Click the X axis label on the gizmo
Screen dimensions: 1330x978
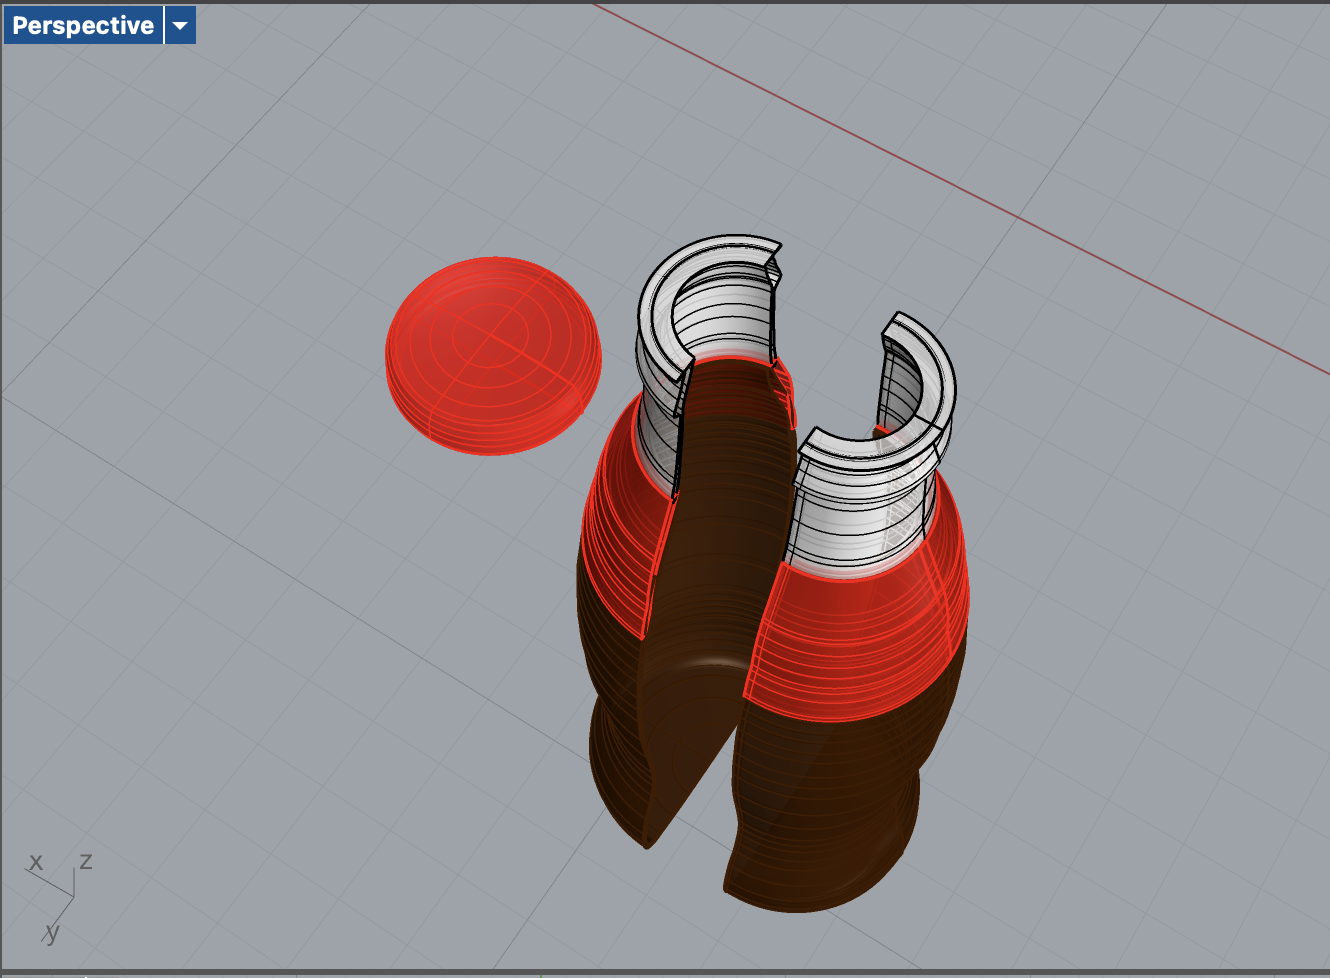[37, 860]
